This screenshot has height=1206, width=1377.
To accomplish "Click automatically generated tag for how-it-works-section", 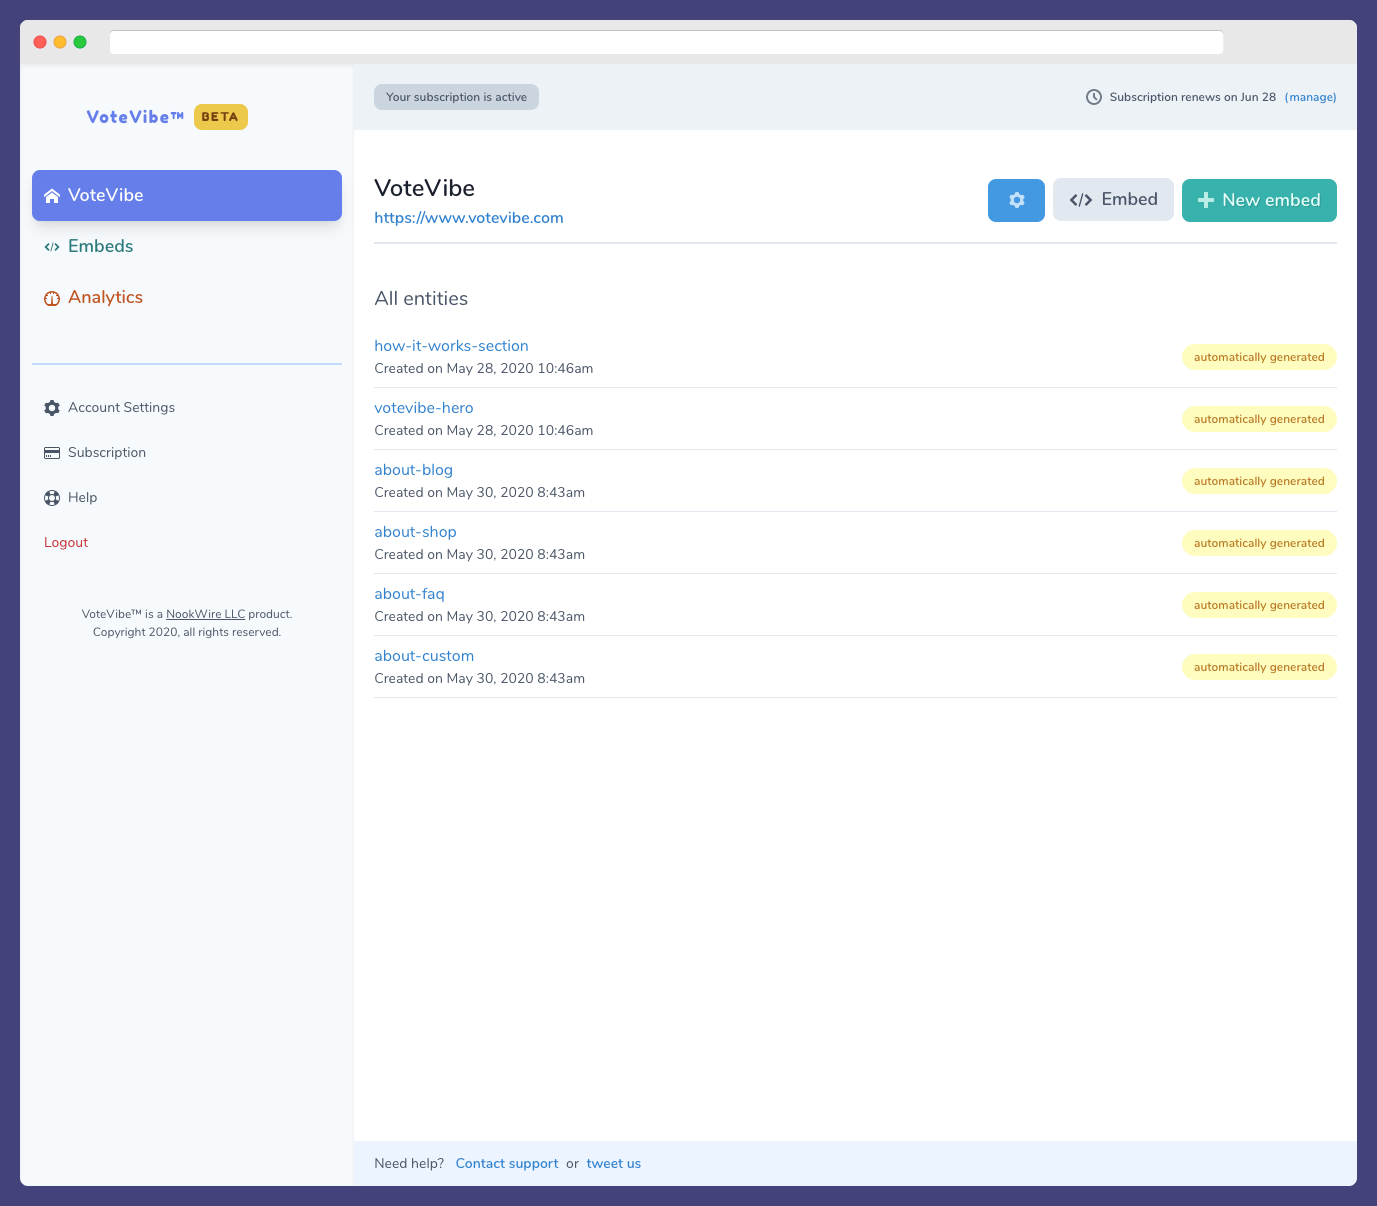I will pyautogui.click(x=1259, y=357).
